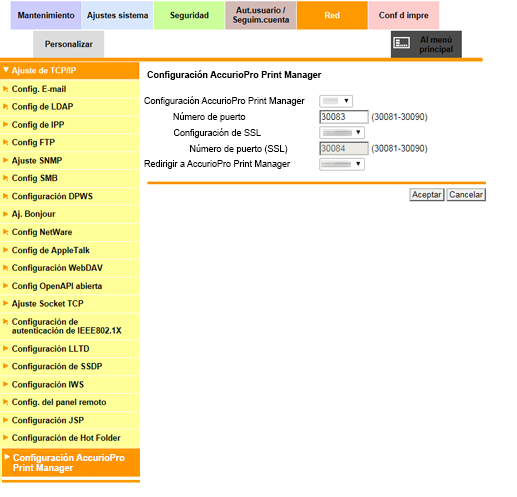Switch to Ajustes sistema tab
517x497 pixels.
[x=118, y=15]
